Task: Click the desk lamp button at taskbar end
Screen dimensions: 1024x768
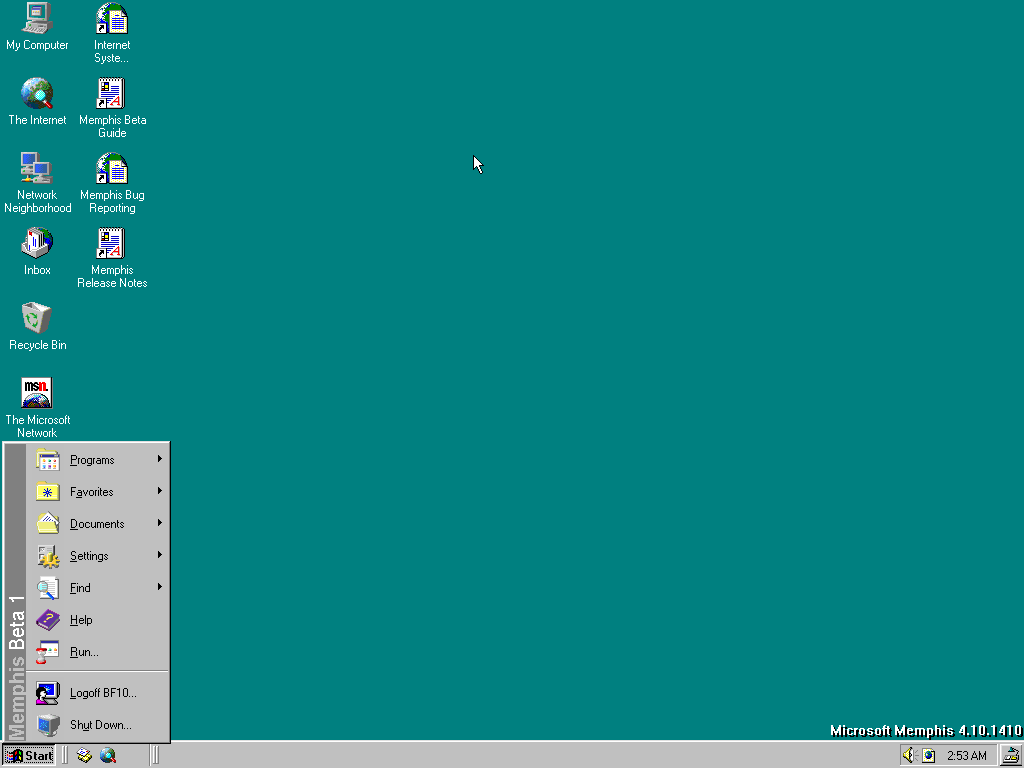Action: click(x=1010, y=756)
